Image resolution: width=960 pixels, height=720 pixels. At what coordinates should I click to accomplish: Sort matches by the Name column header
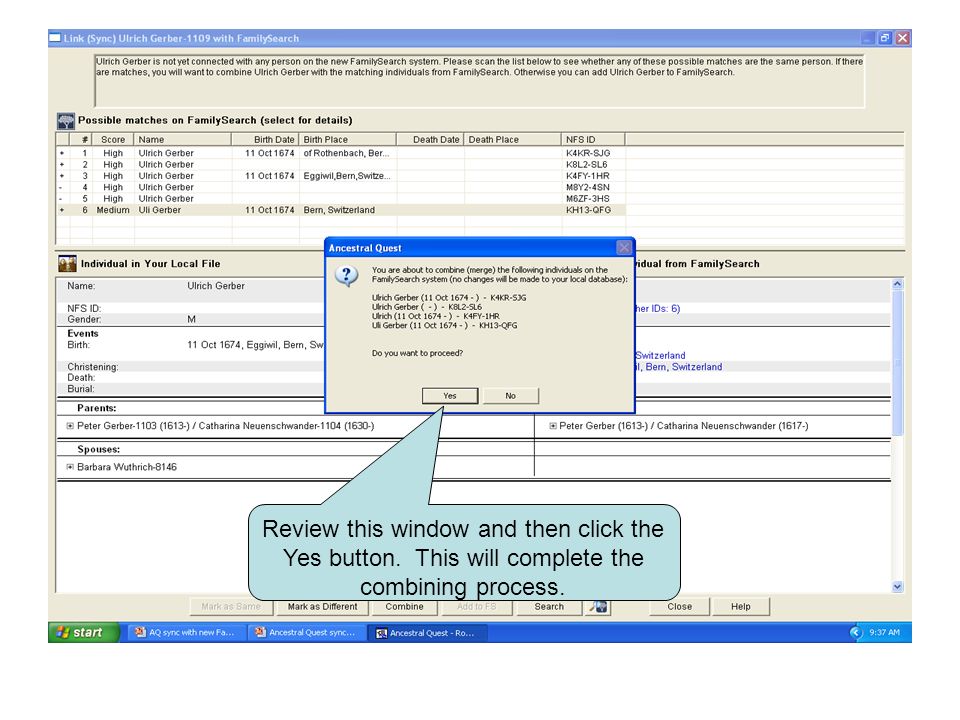pyautogui.click(x=182, y=140)
